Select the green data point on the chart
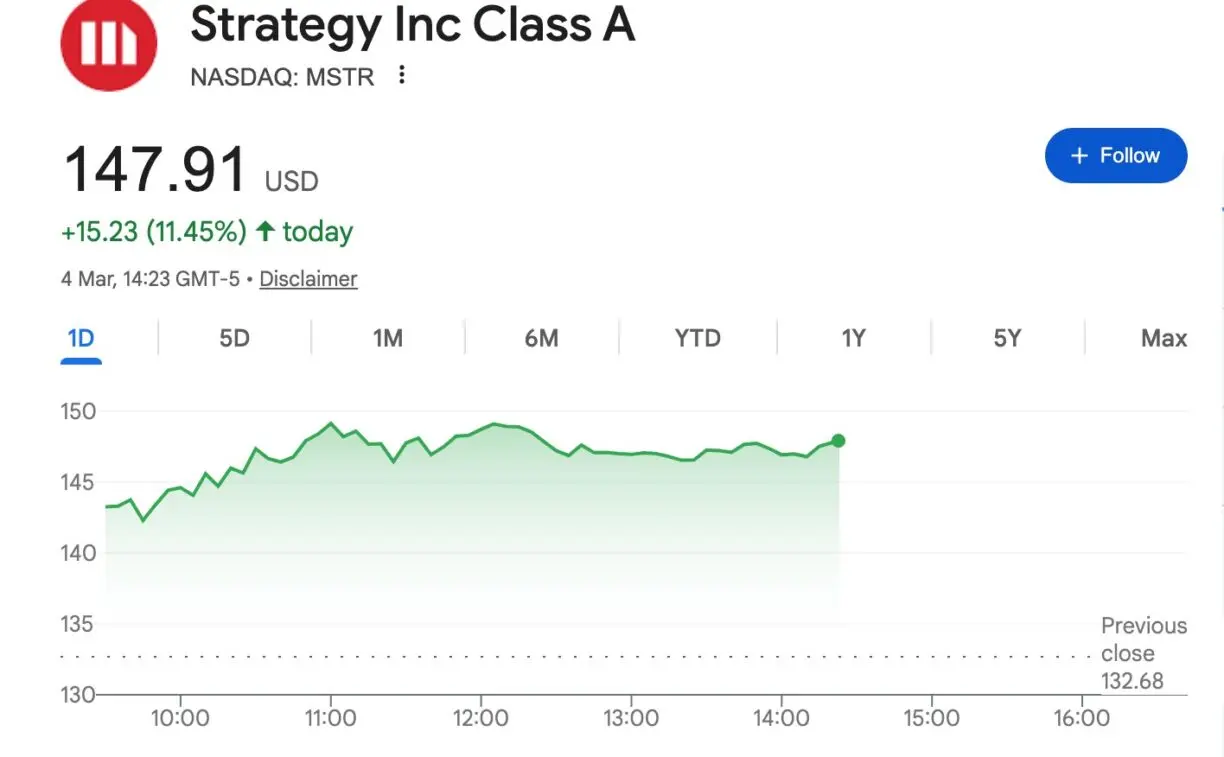Image resolution: width=1224 pixels, height=757 pixels. [x=838, y=440]
